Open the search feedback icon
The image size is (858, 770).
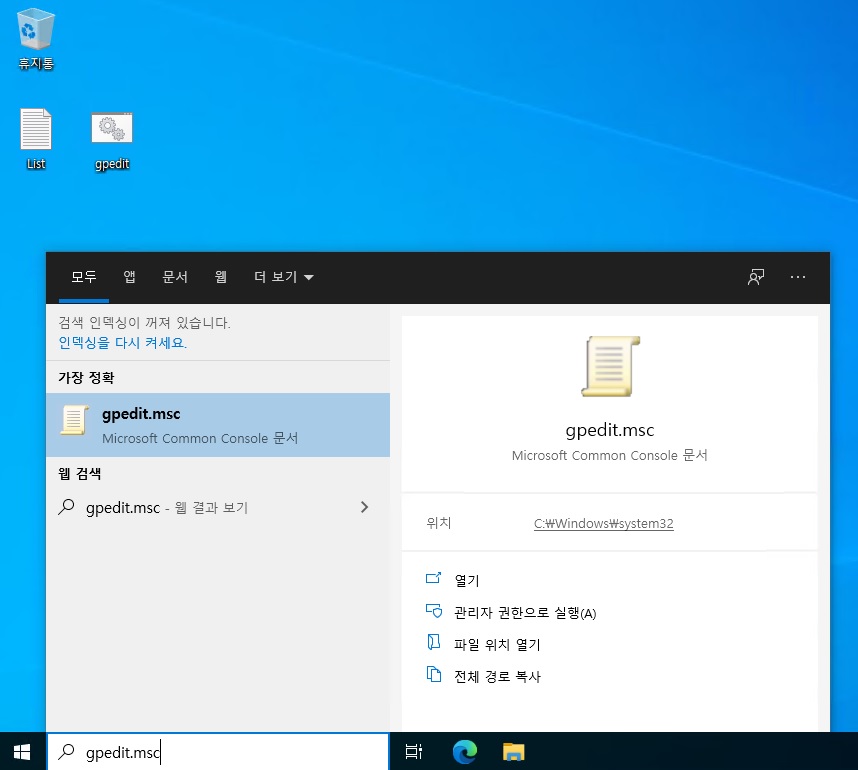point(756,277)
